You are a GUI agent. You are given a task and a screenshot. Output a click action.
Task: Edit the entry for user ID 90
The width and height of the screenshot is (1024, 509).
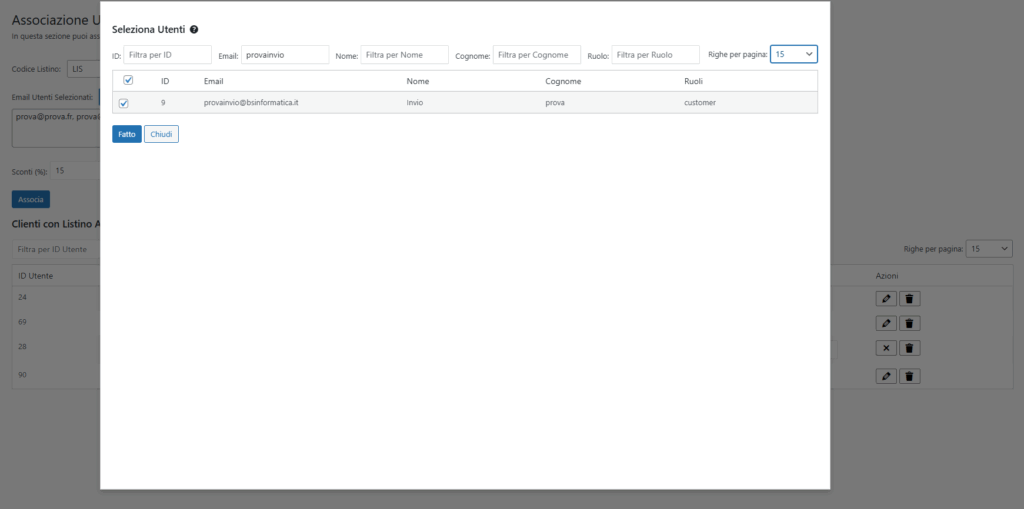pyautogui.click(x=886, y=376)
